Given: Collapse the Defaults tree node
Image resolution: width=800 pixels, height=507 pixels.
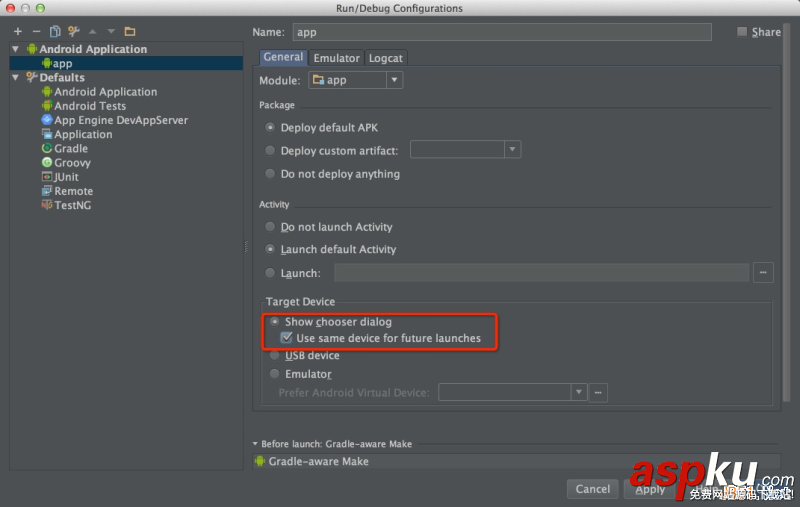Looking at the screenshot, I should pos(15,78).
